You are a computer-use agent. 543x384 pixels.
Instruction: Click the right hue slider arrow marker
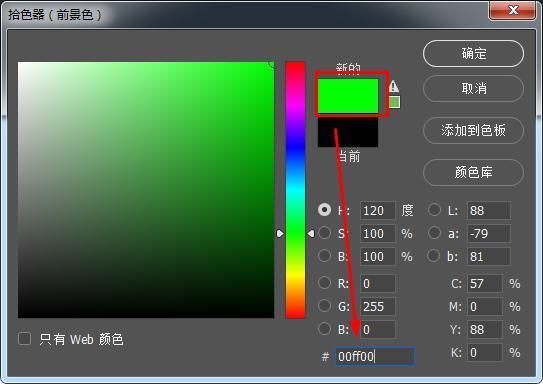click(311, 234)
